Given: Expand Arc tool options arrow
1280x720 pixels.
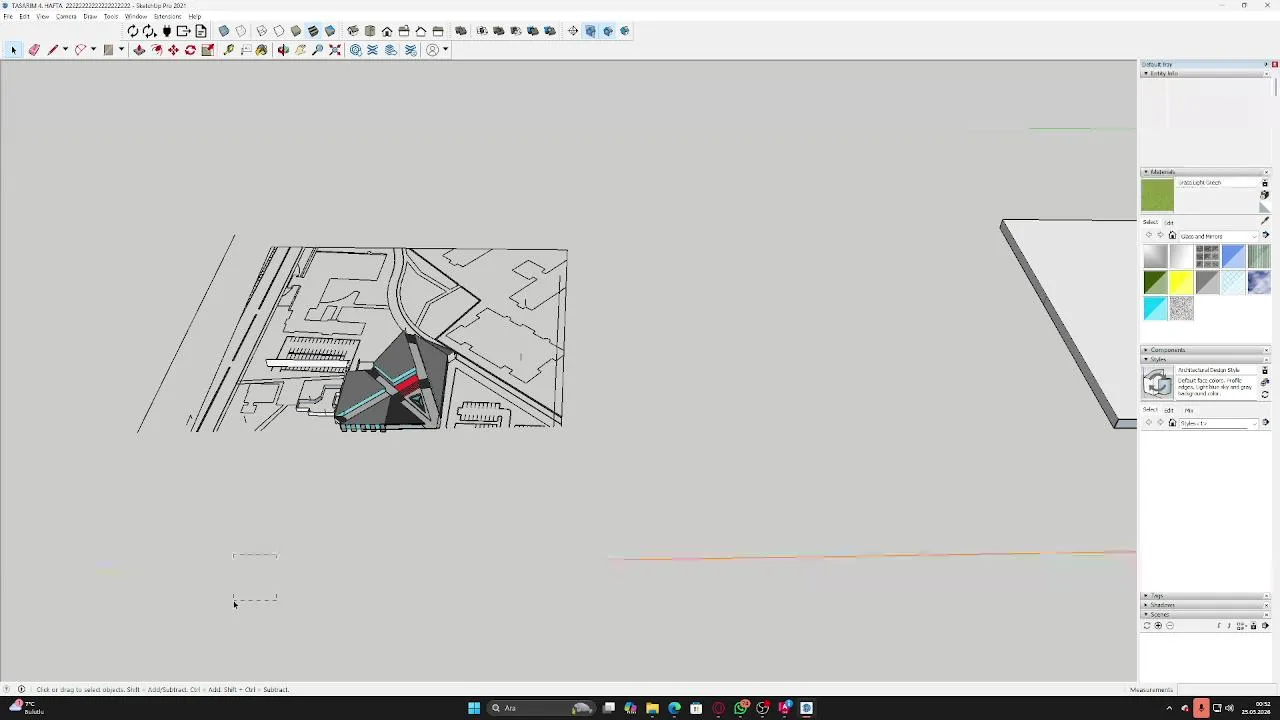Looking at the screenshot, I should point(93,50).
